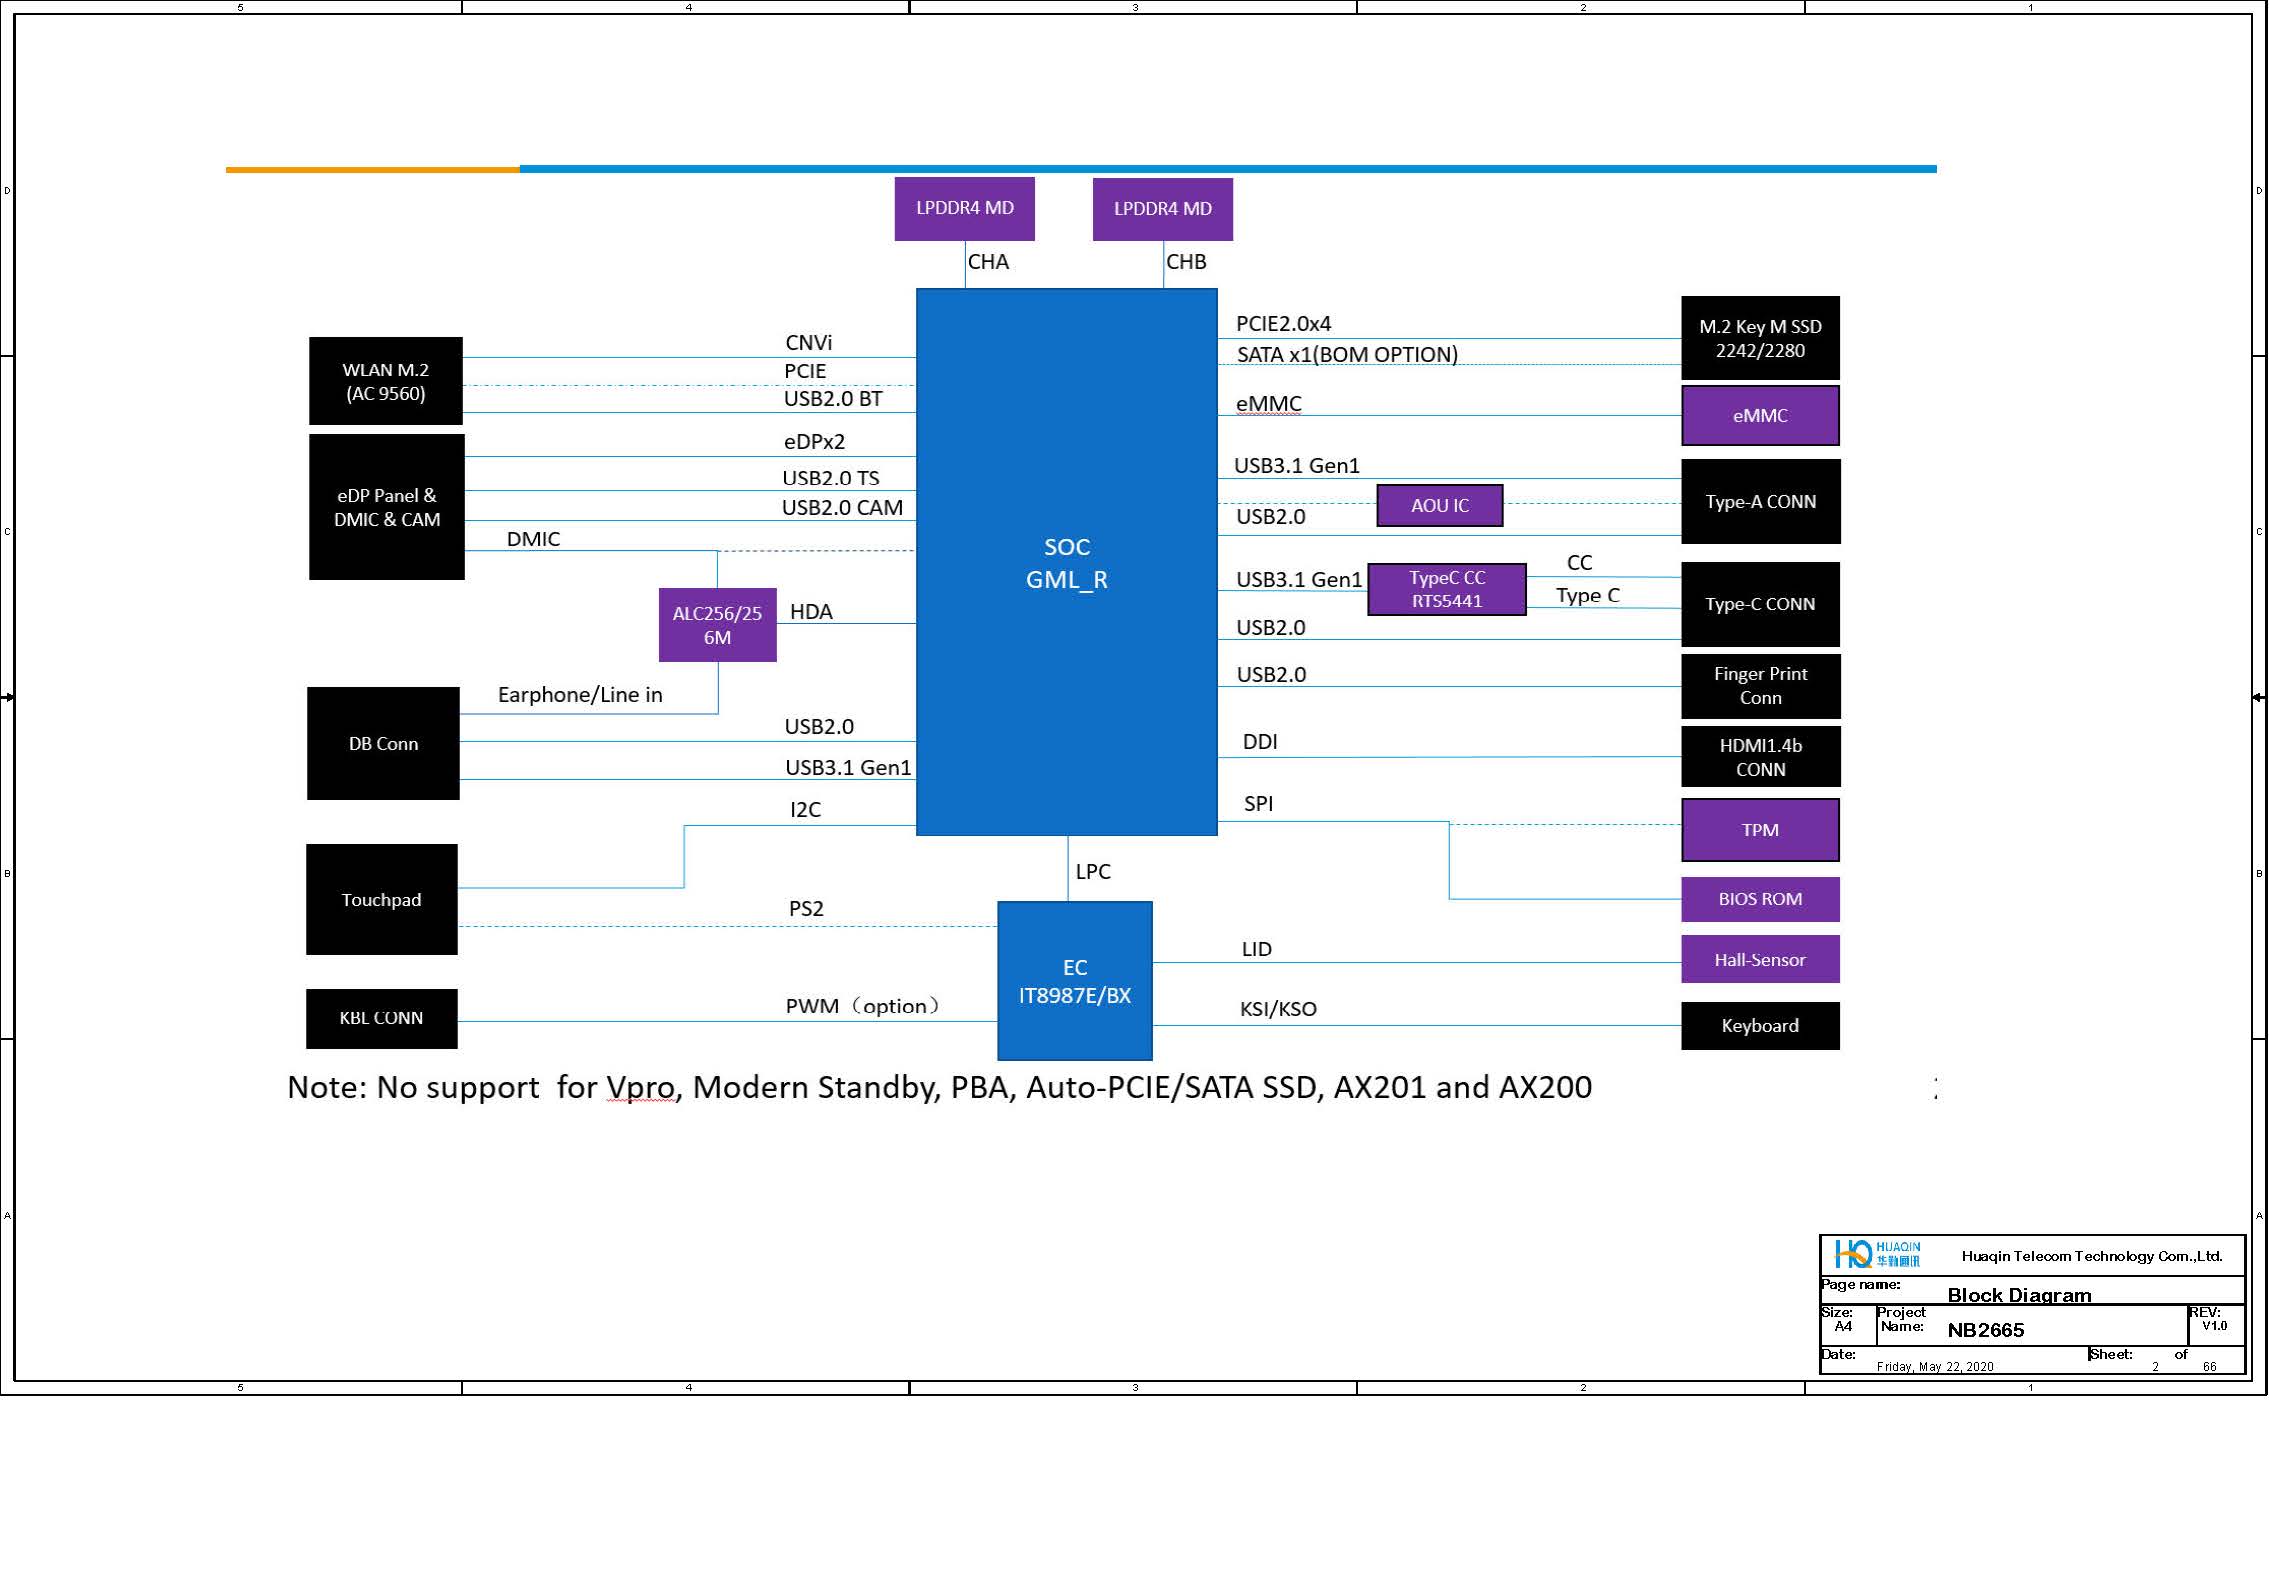This screenshot has width=2269, height=1579.
Task: Select the AOU IC block
Action: point(1439,505)
